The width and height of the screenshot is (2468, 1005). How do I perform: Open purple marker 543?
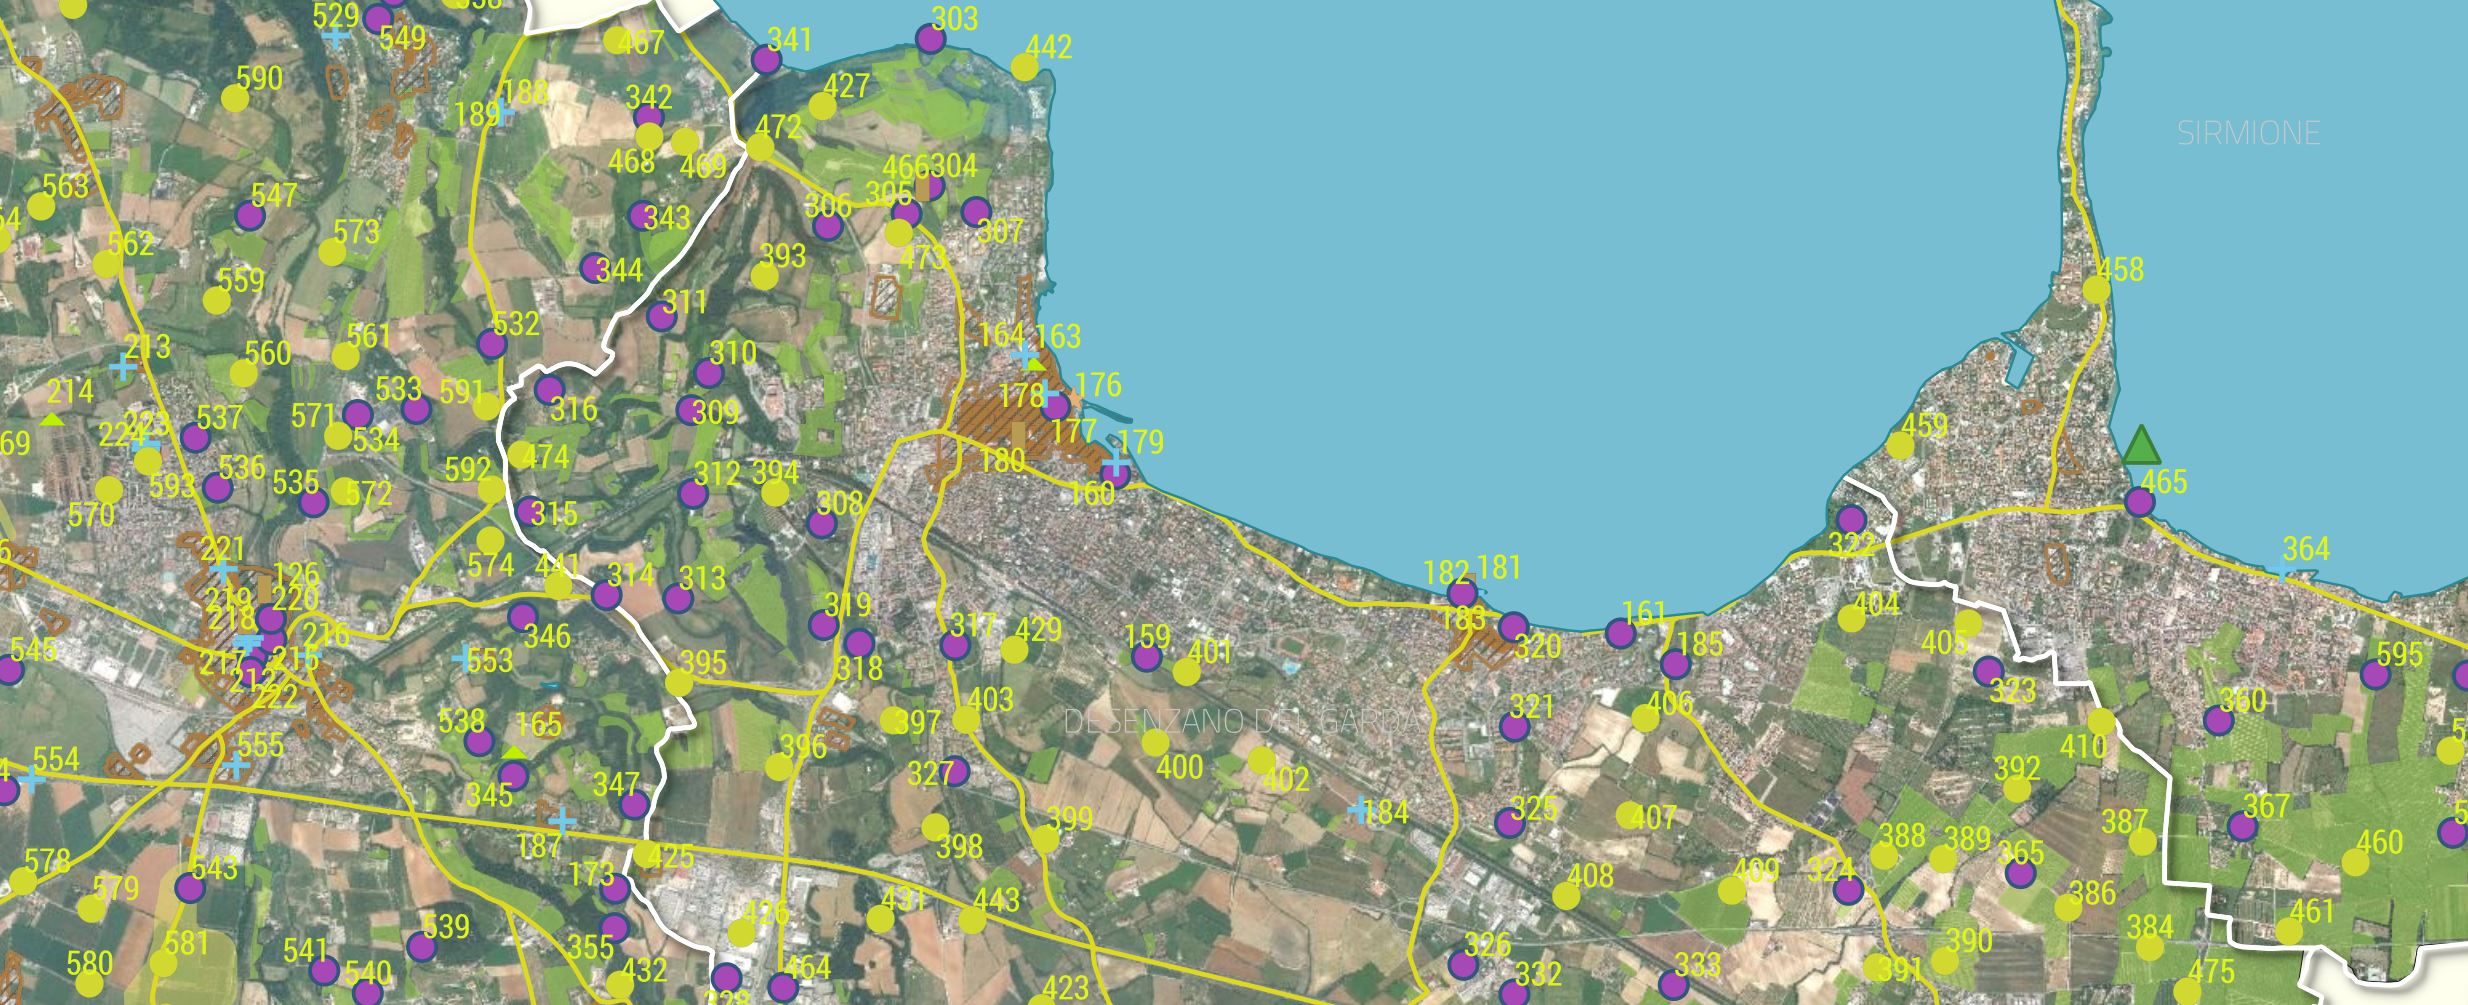coord(189,887)
